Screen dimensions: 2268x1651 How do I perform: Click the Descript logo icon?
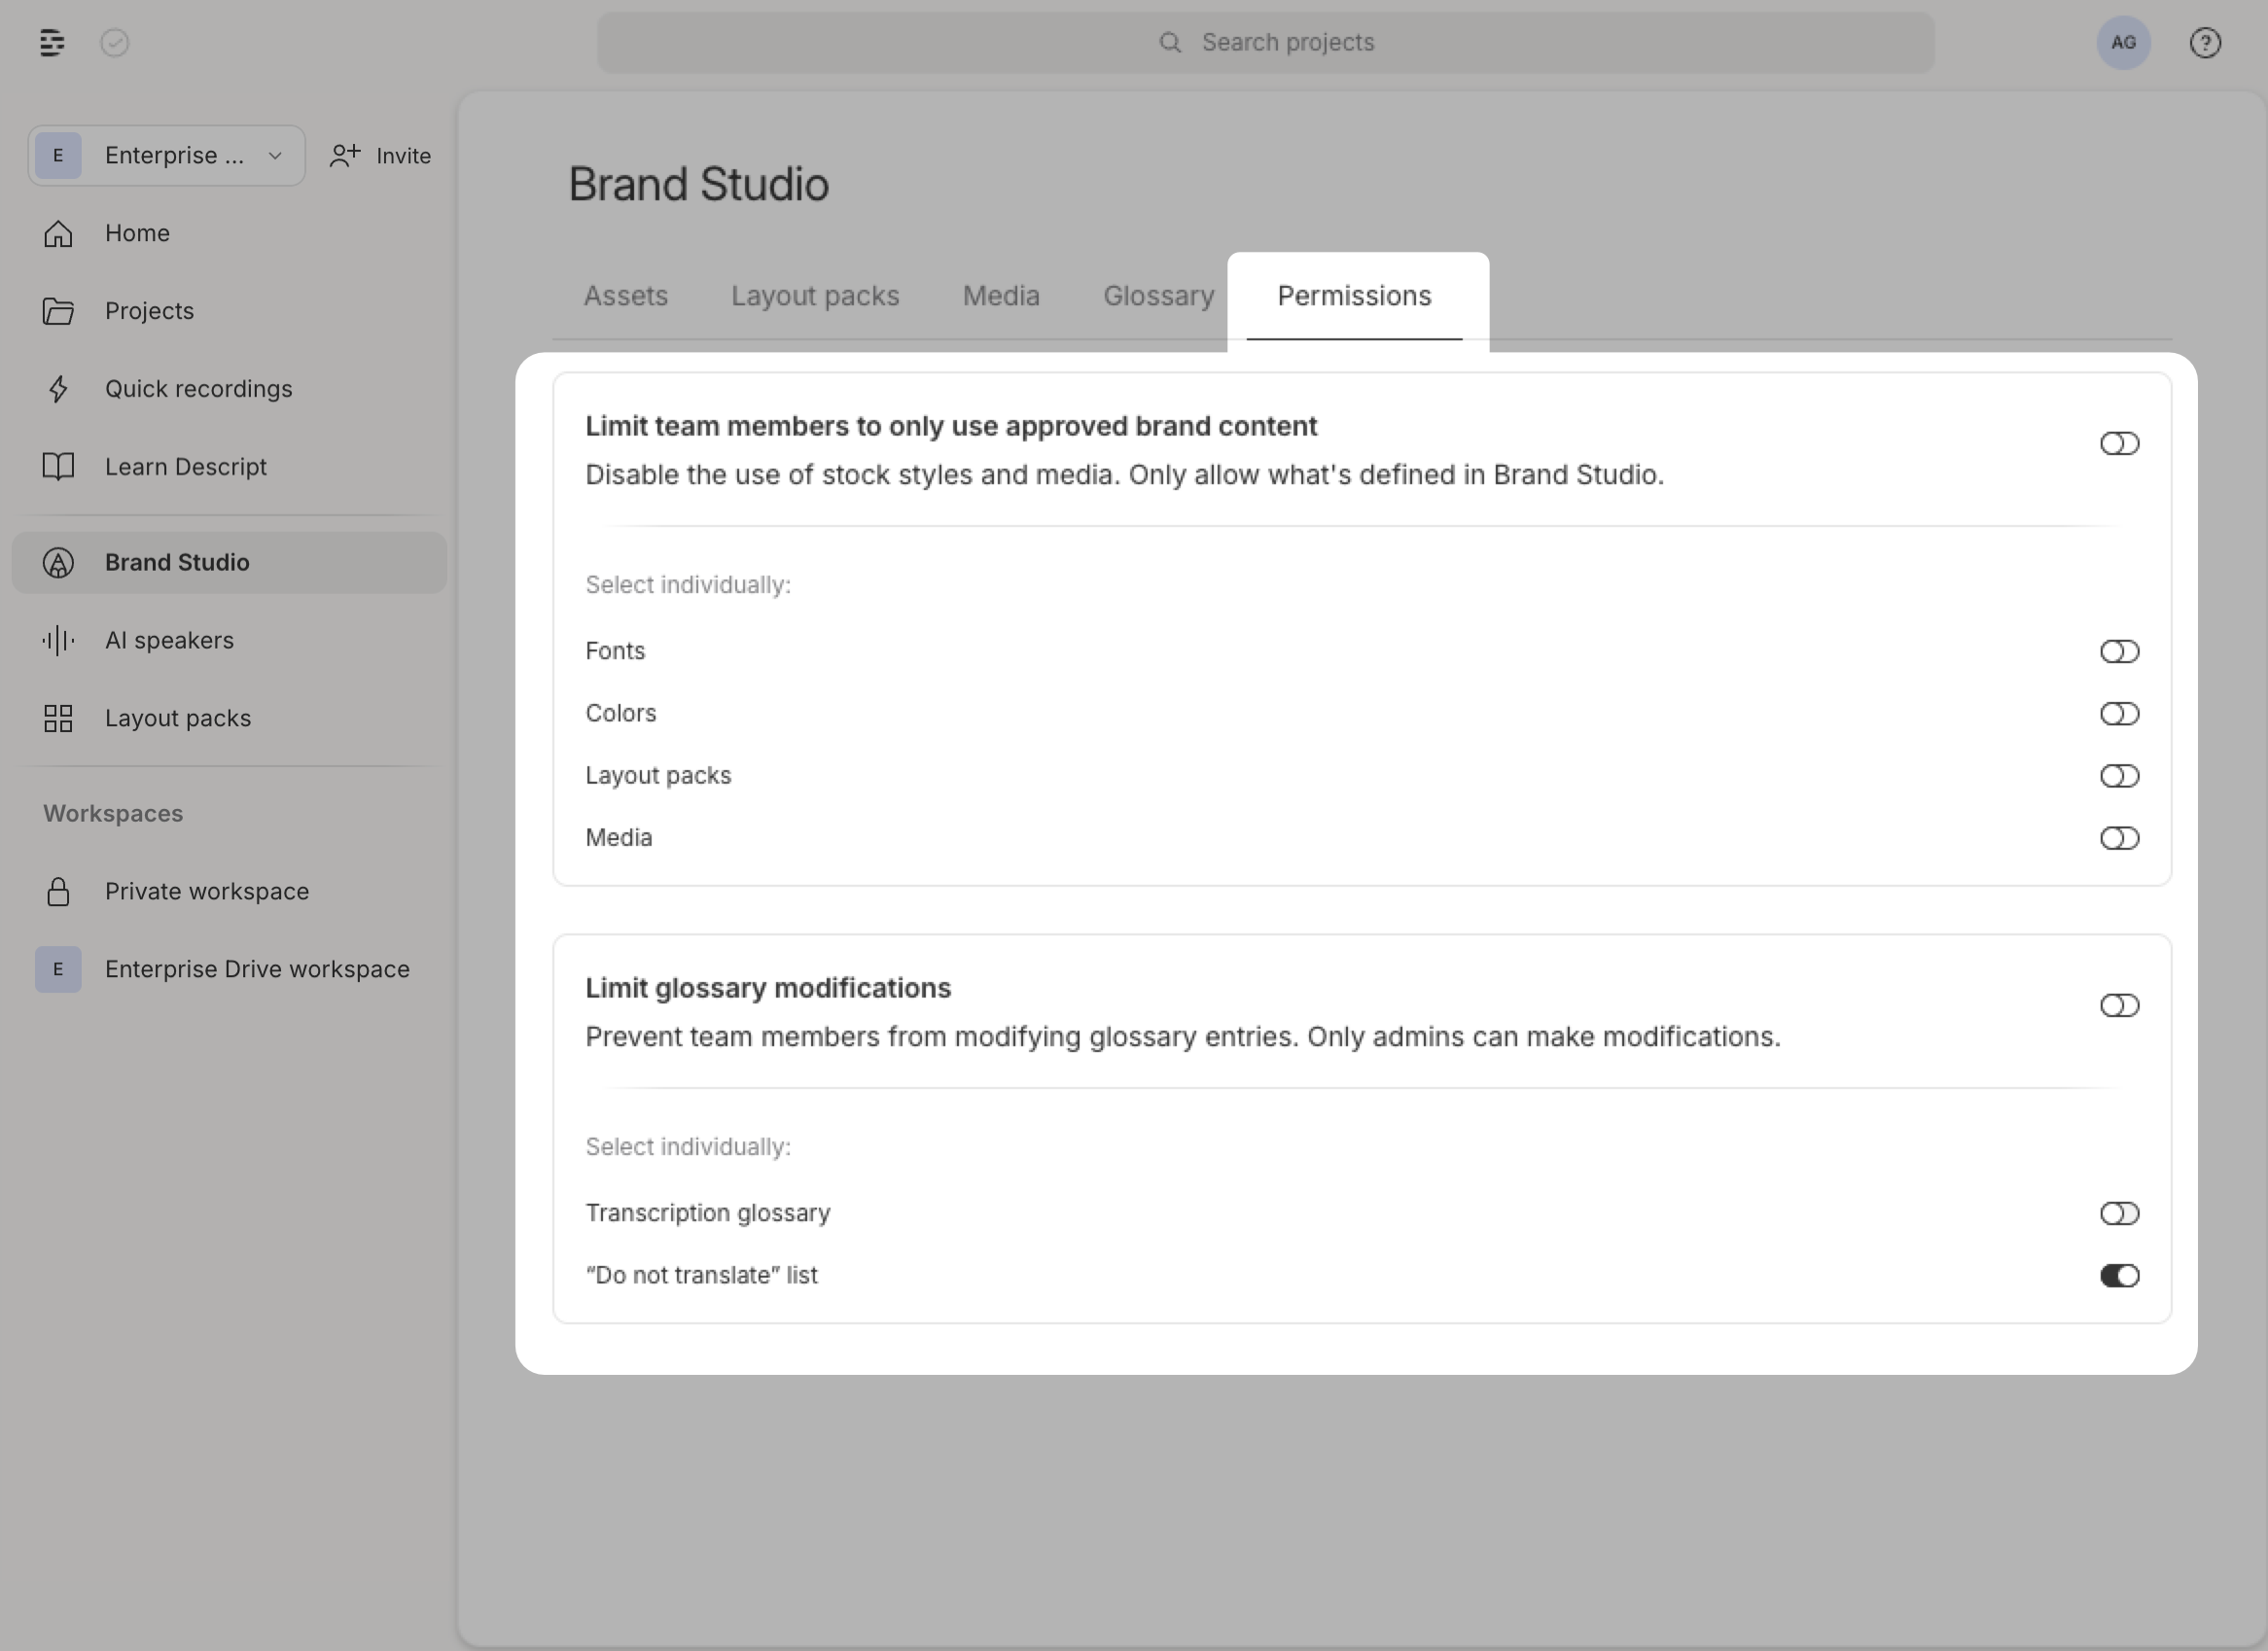pos(51,43)
